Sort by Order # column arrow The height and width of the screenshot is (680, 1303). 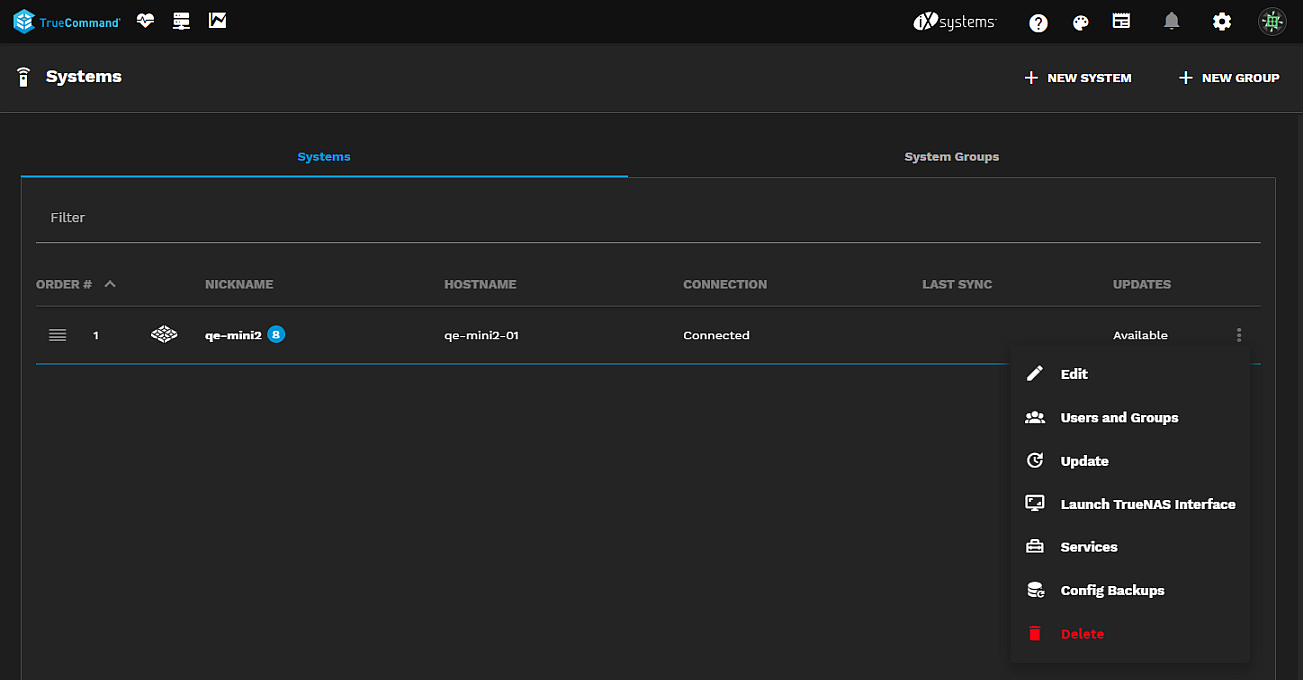[110, 284]
